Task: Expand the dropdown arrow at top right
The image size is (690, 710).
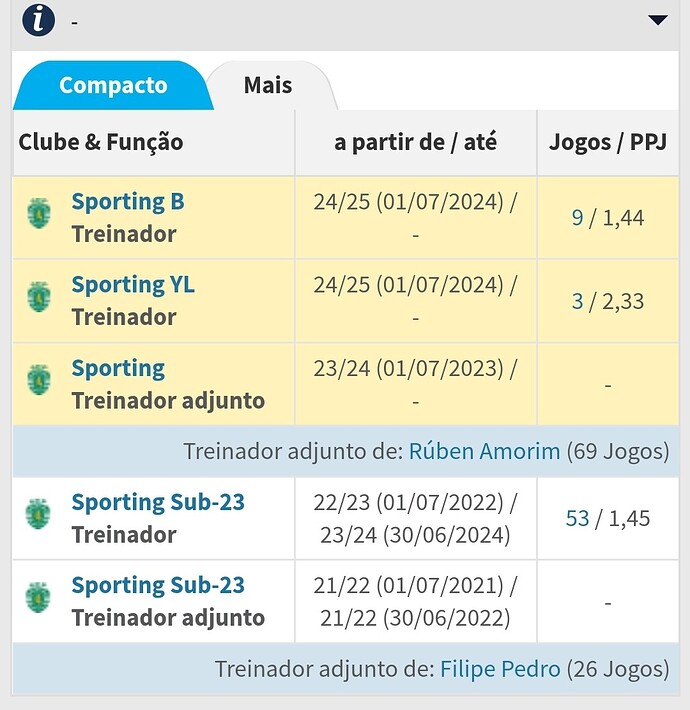Action: (657, 20)
